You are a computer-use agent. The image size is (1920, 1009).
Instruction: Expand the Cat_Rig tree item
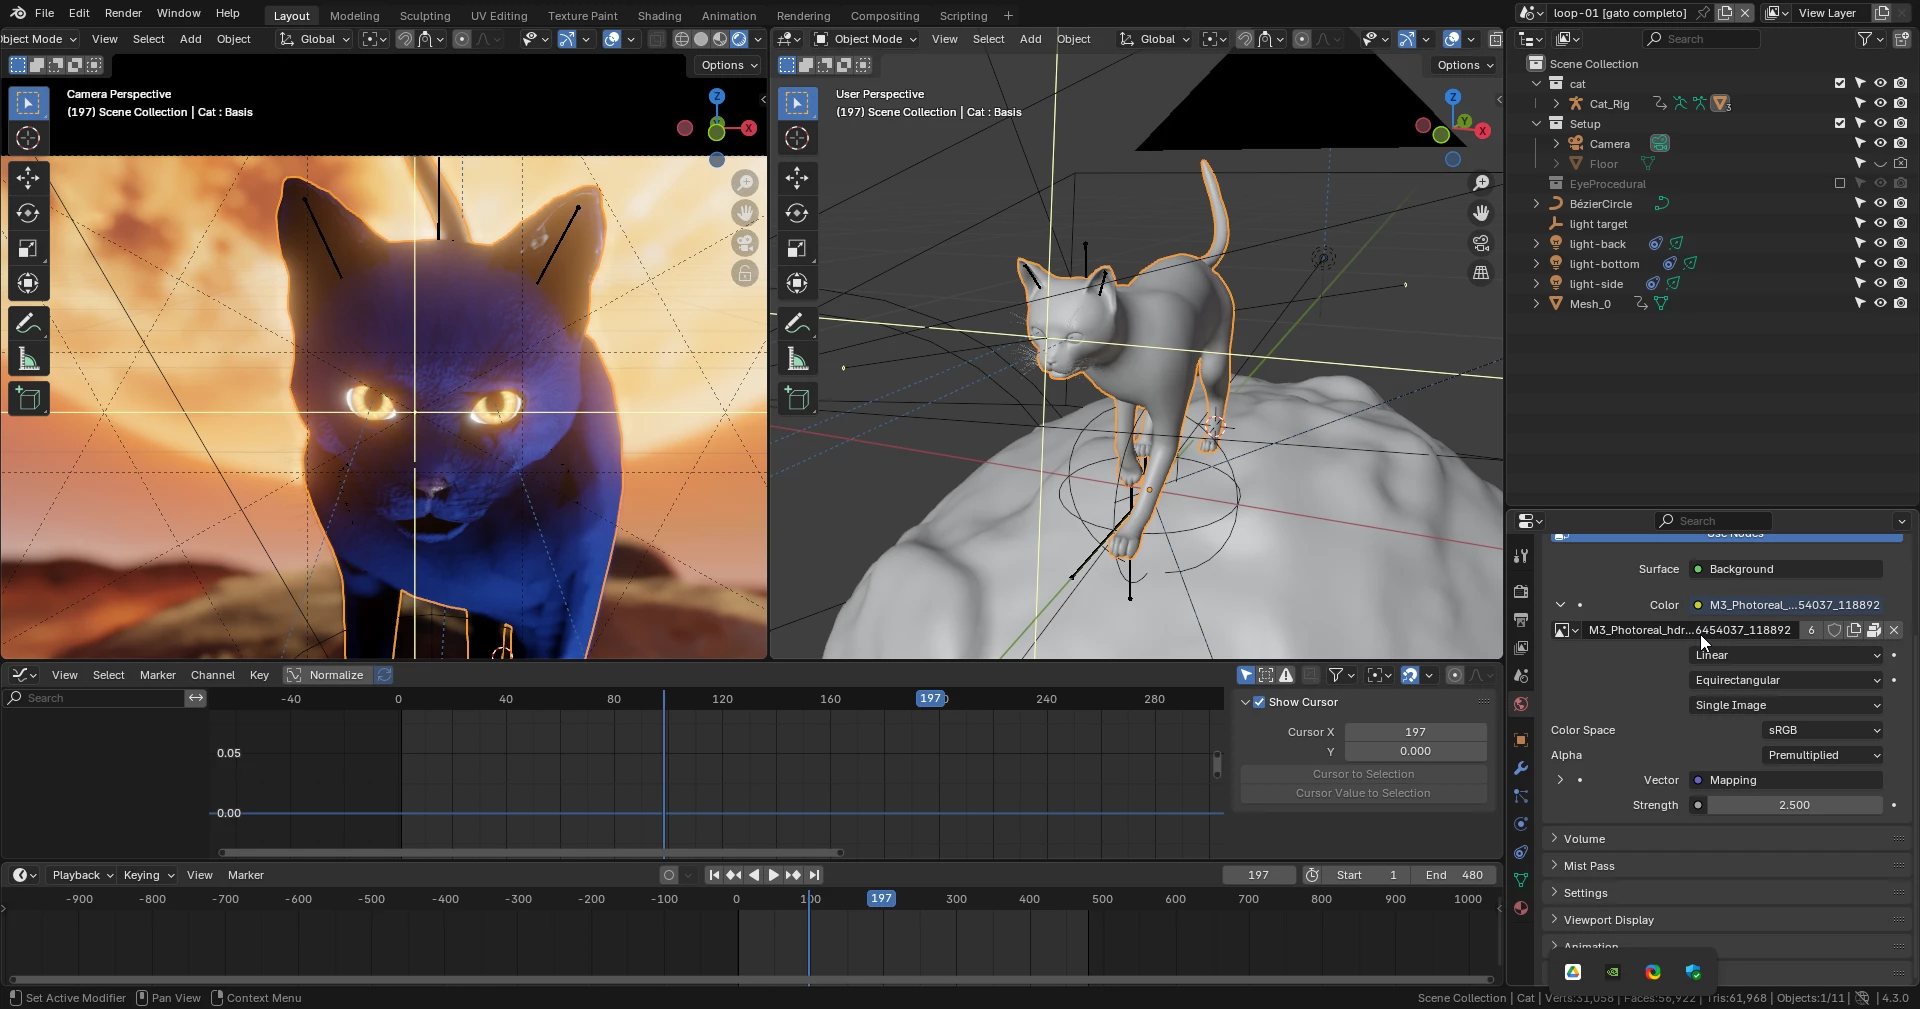click(x=1556, y=104)
